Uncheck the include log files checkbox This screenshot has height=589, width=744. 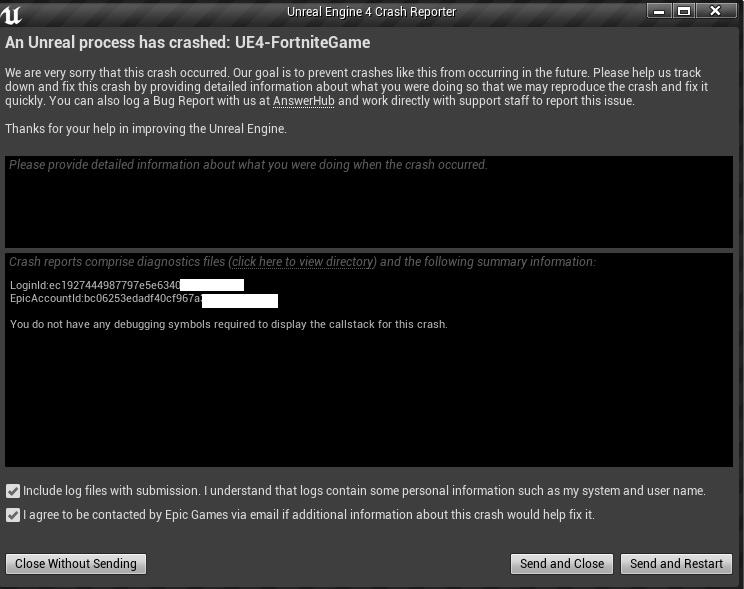[13, 491]
